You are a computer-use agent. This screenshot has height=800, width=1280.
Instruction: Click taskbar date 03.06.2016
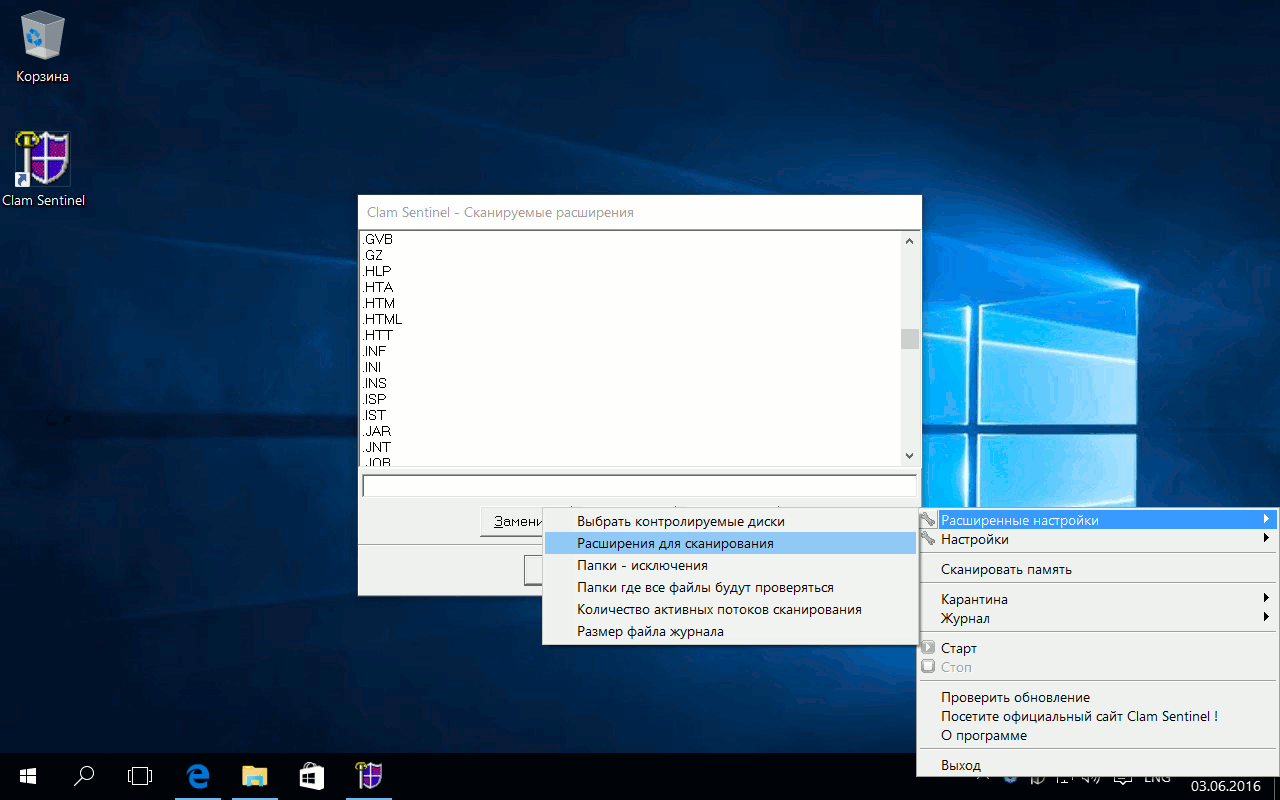click(1225, 787)
